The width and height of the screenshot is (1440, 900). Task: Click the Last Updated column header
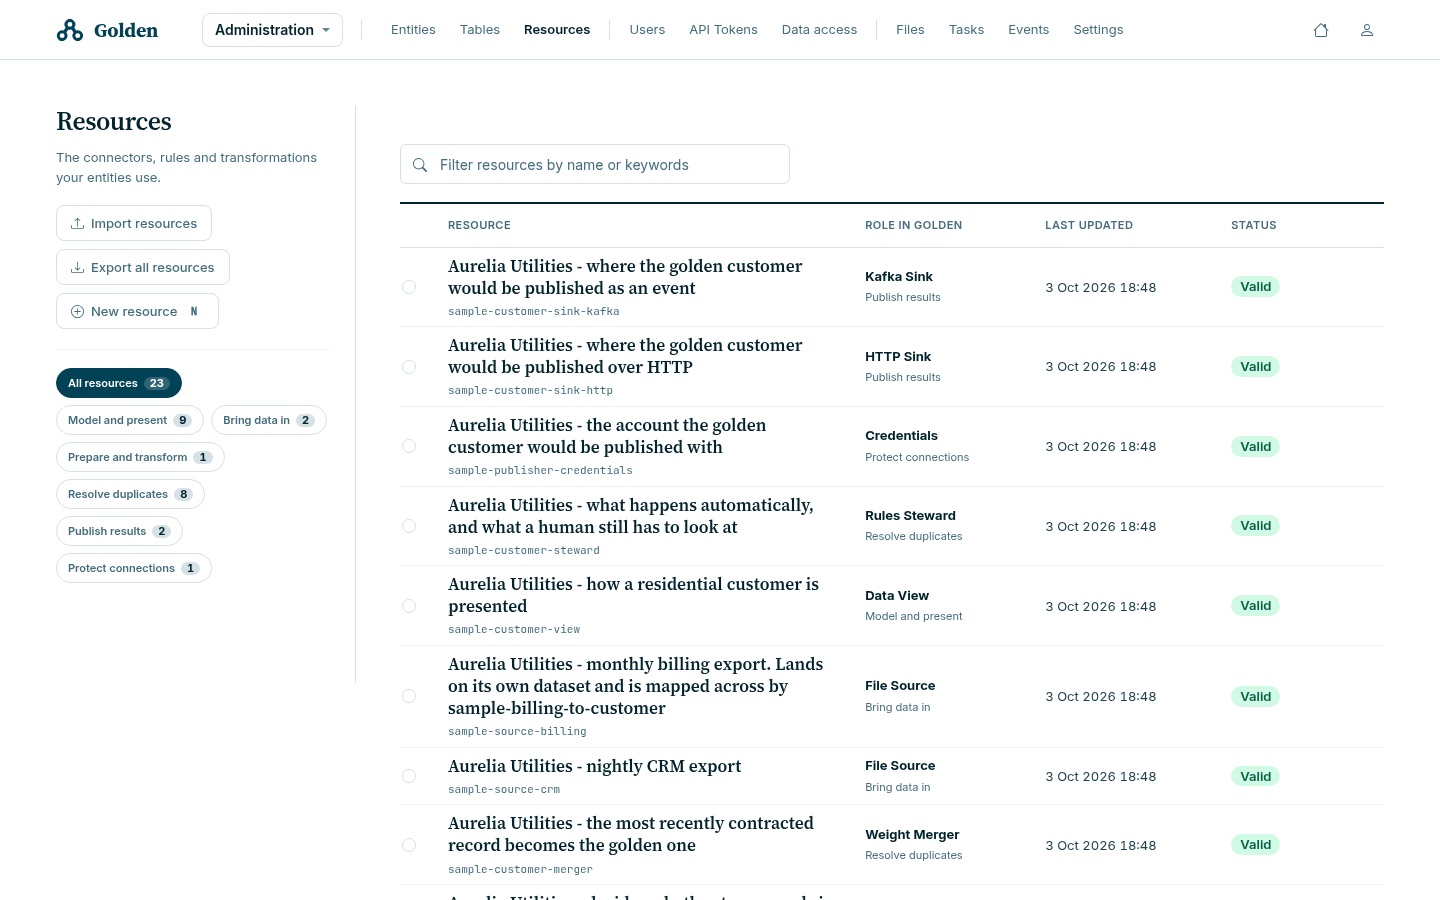(x=1089, y=225)
